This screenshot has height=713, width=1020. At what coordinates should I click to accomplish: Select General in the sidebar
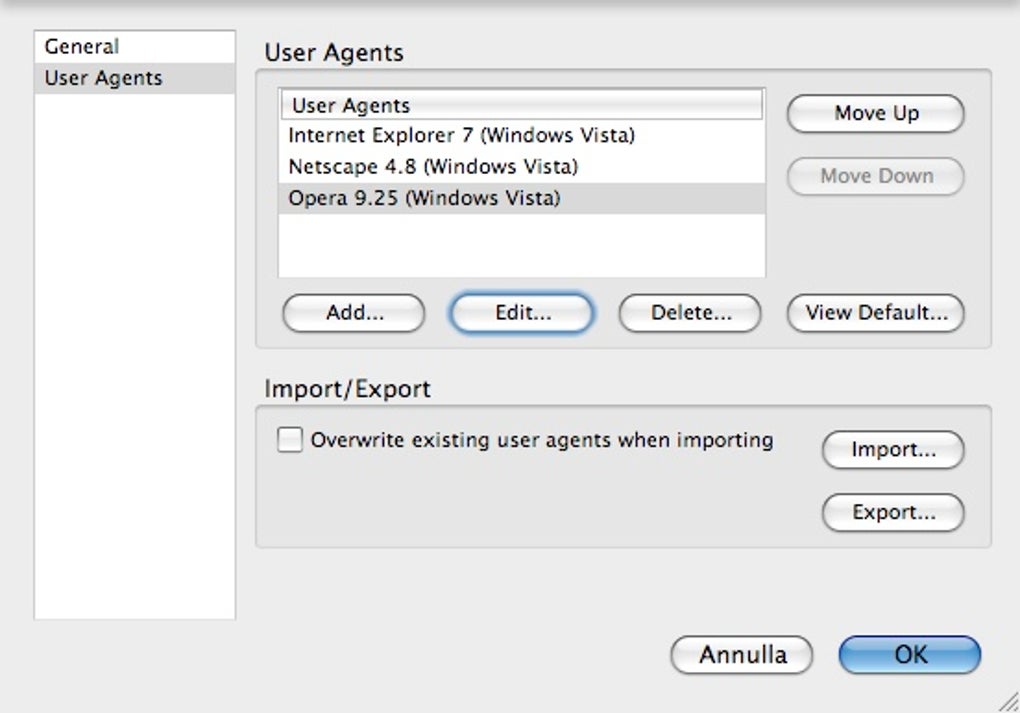(82, 47)
